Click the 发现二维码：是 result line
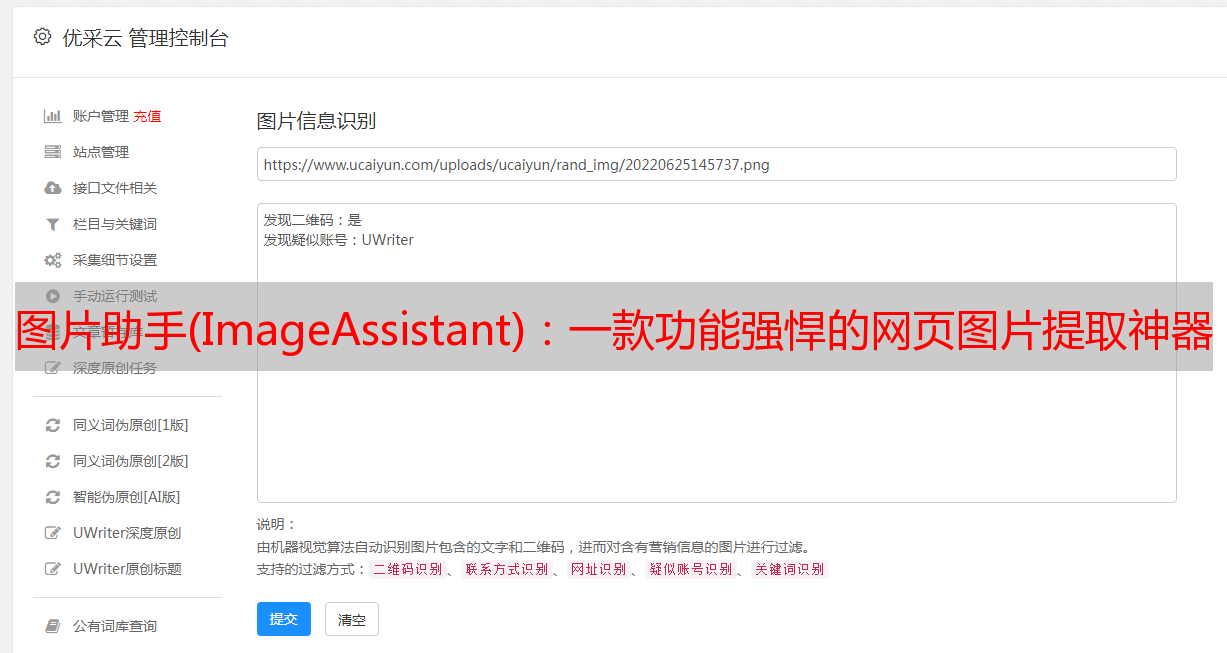The height and width of the screenshot is (653, 1227). click(313, 220)
